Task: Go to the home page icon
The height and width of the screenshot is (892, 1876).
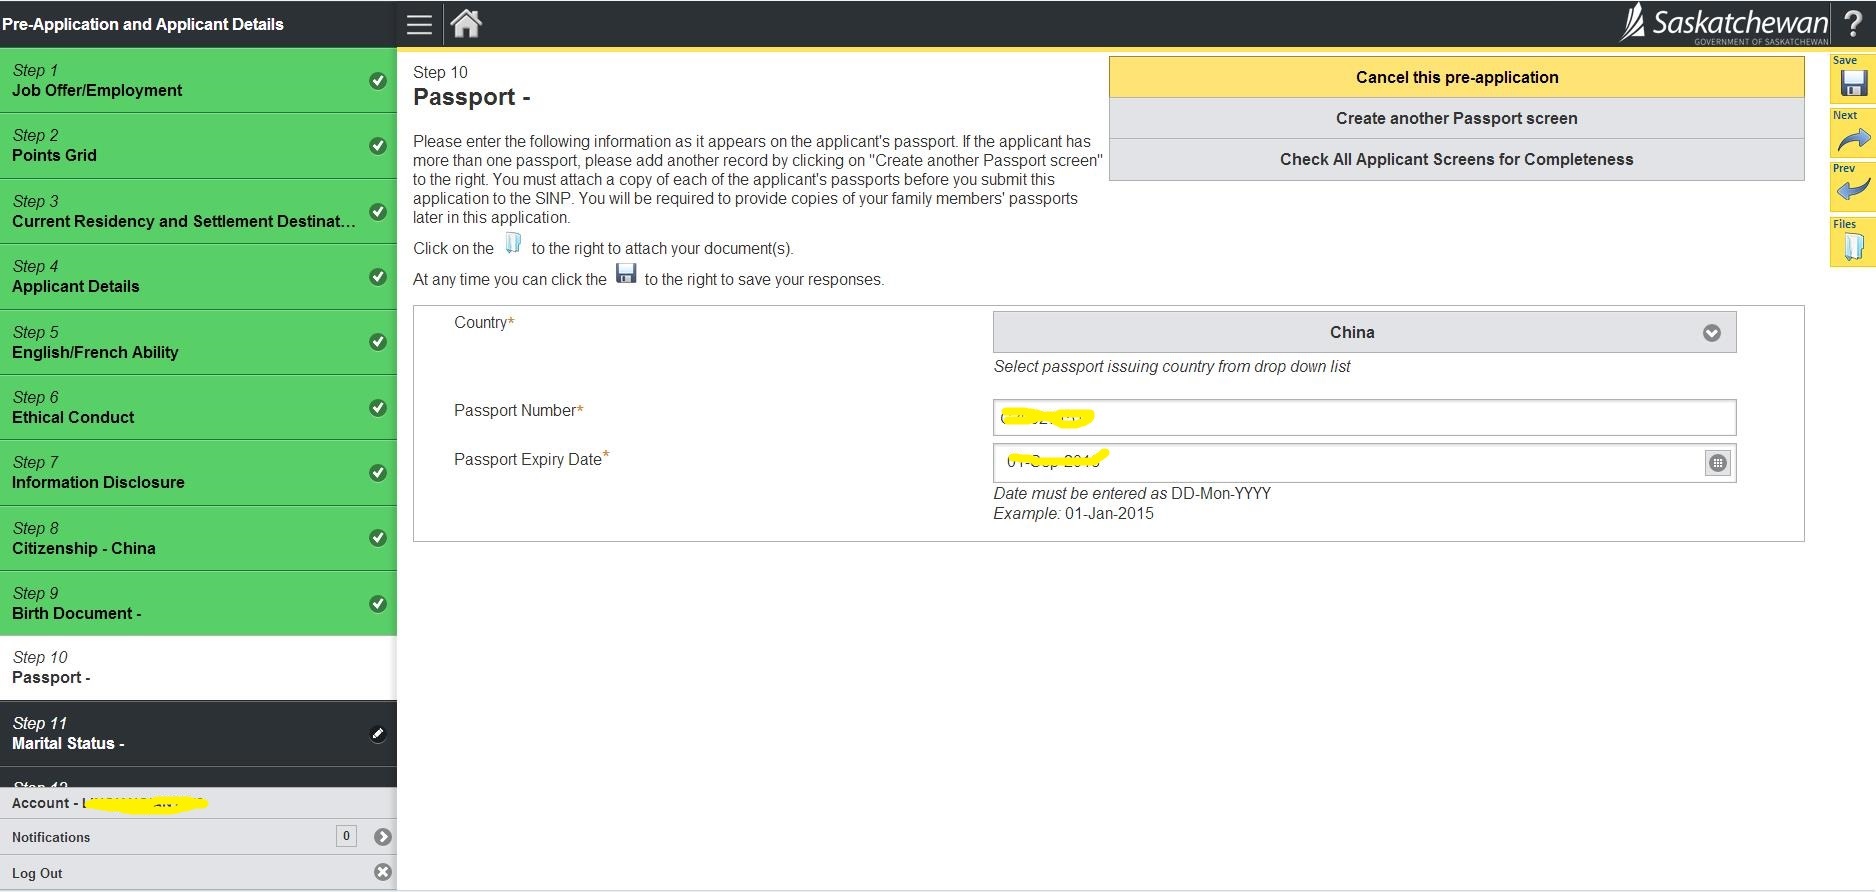Action: (466, 24)
